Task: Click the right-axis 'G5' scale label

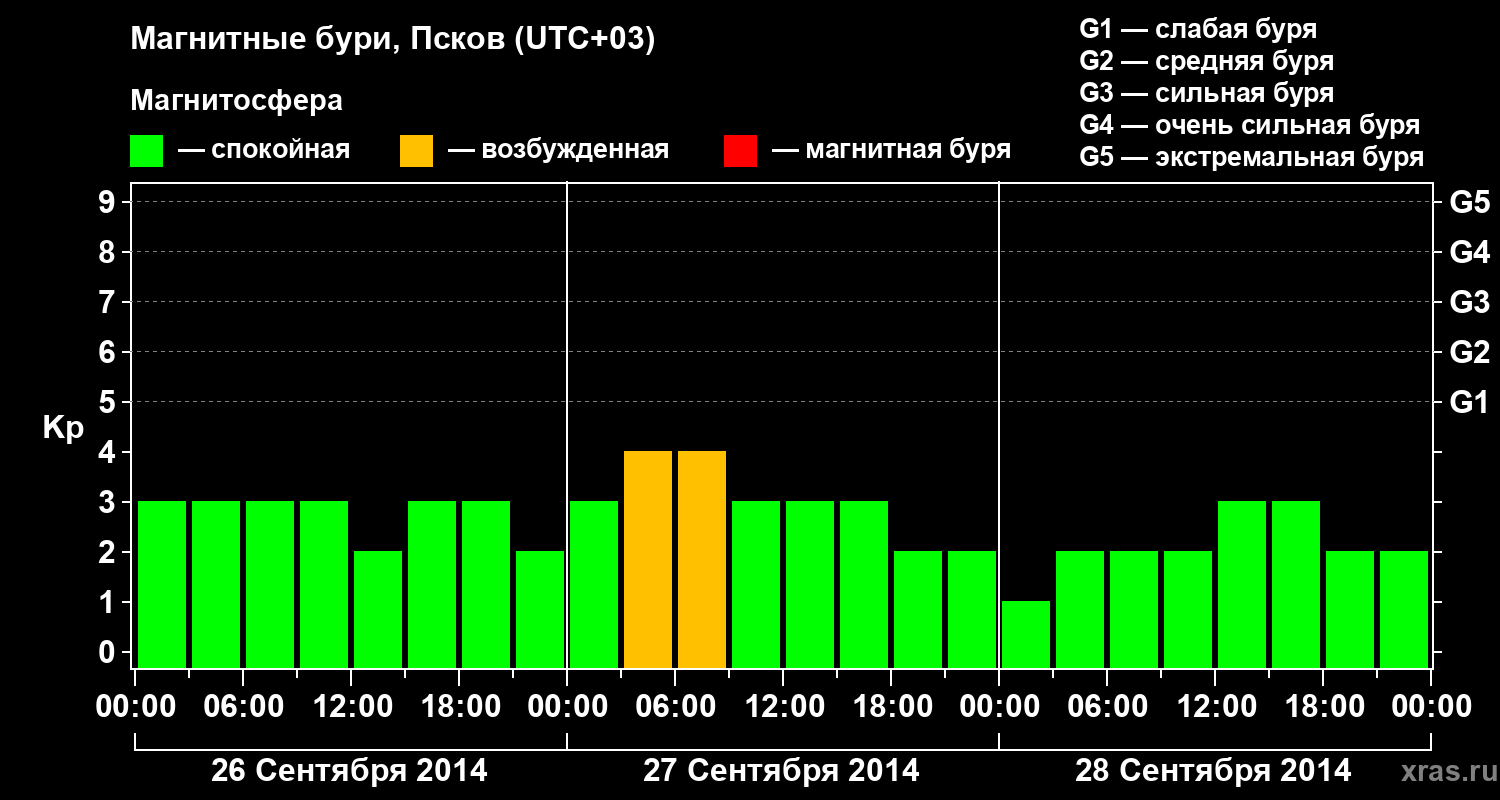Action: coord(1469,202)
